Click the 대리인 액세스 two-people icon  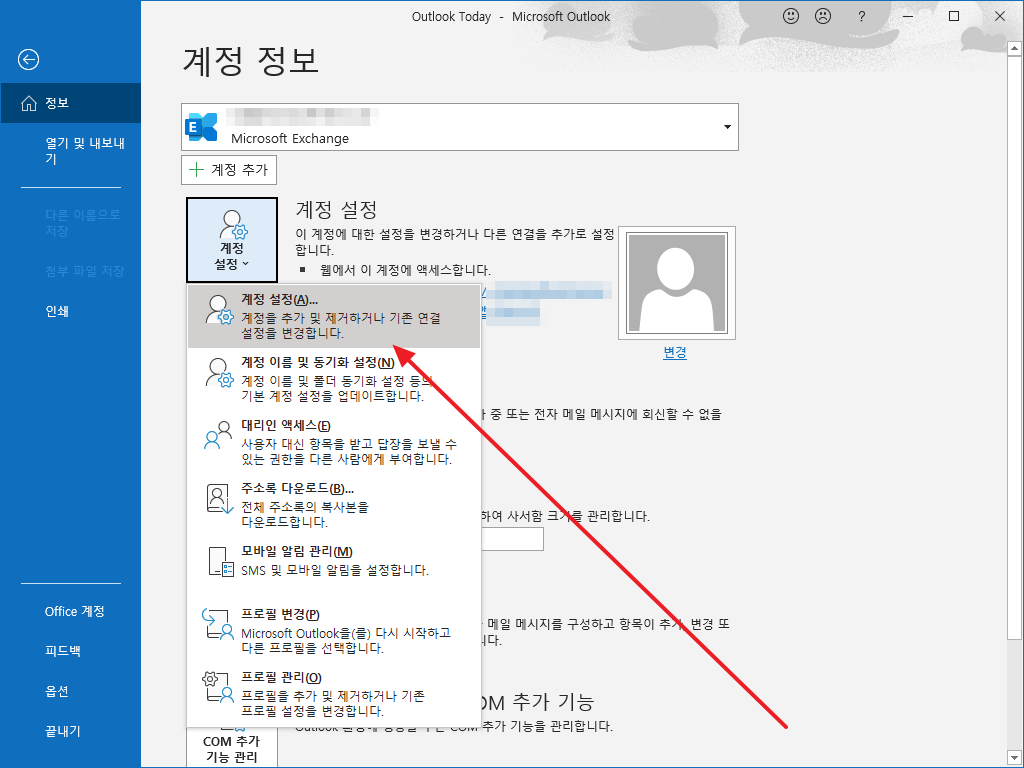tap(218, 436)
